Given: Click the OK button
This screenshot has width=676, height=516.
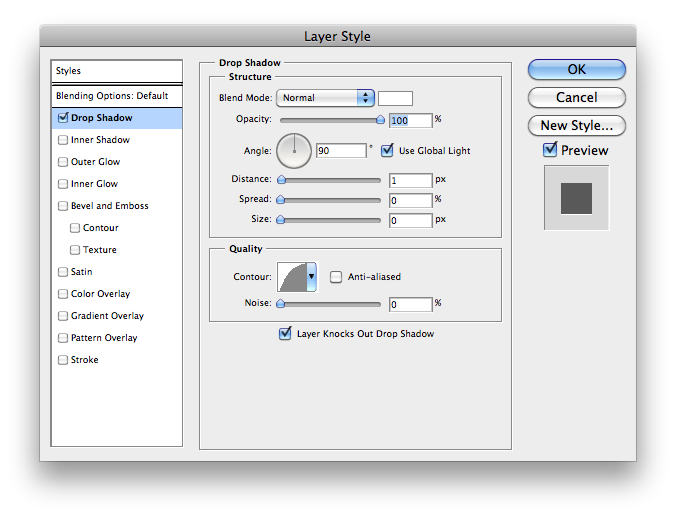Looking at the screenshot, I should (576, 69).
